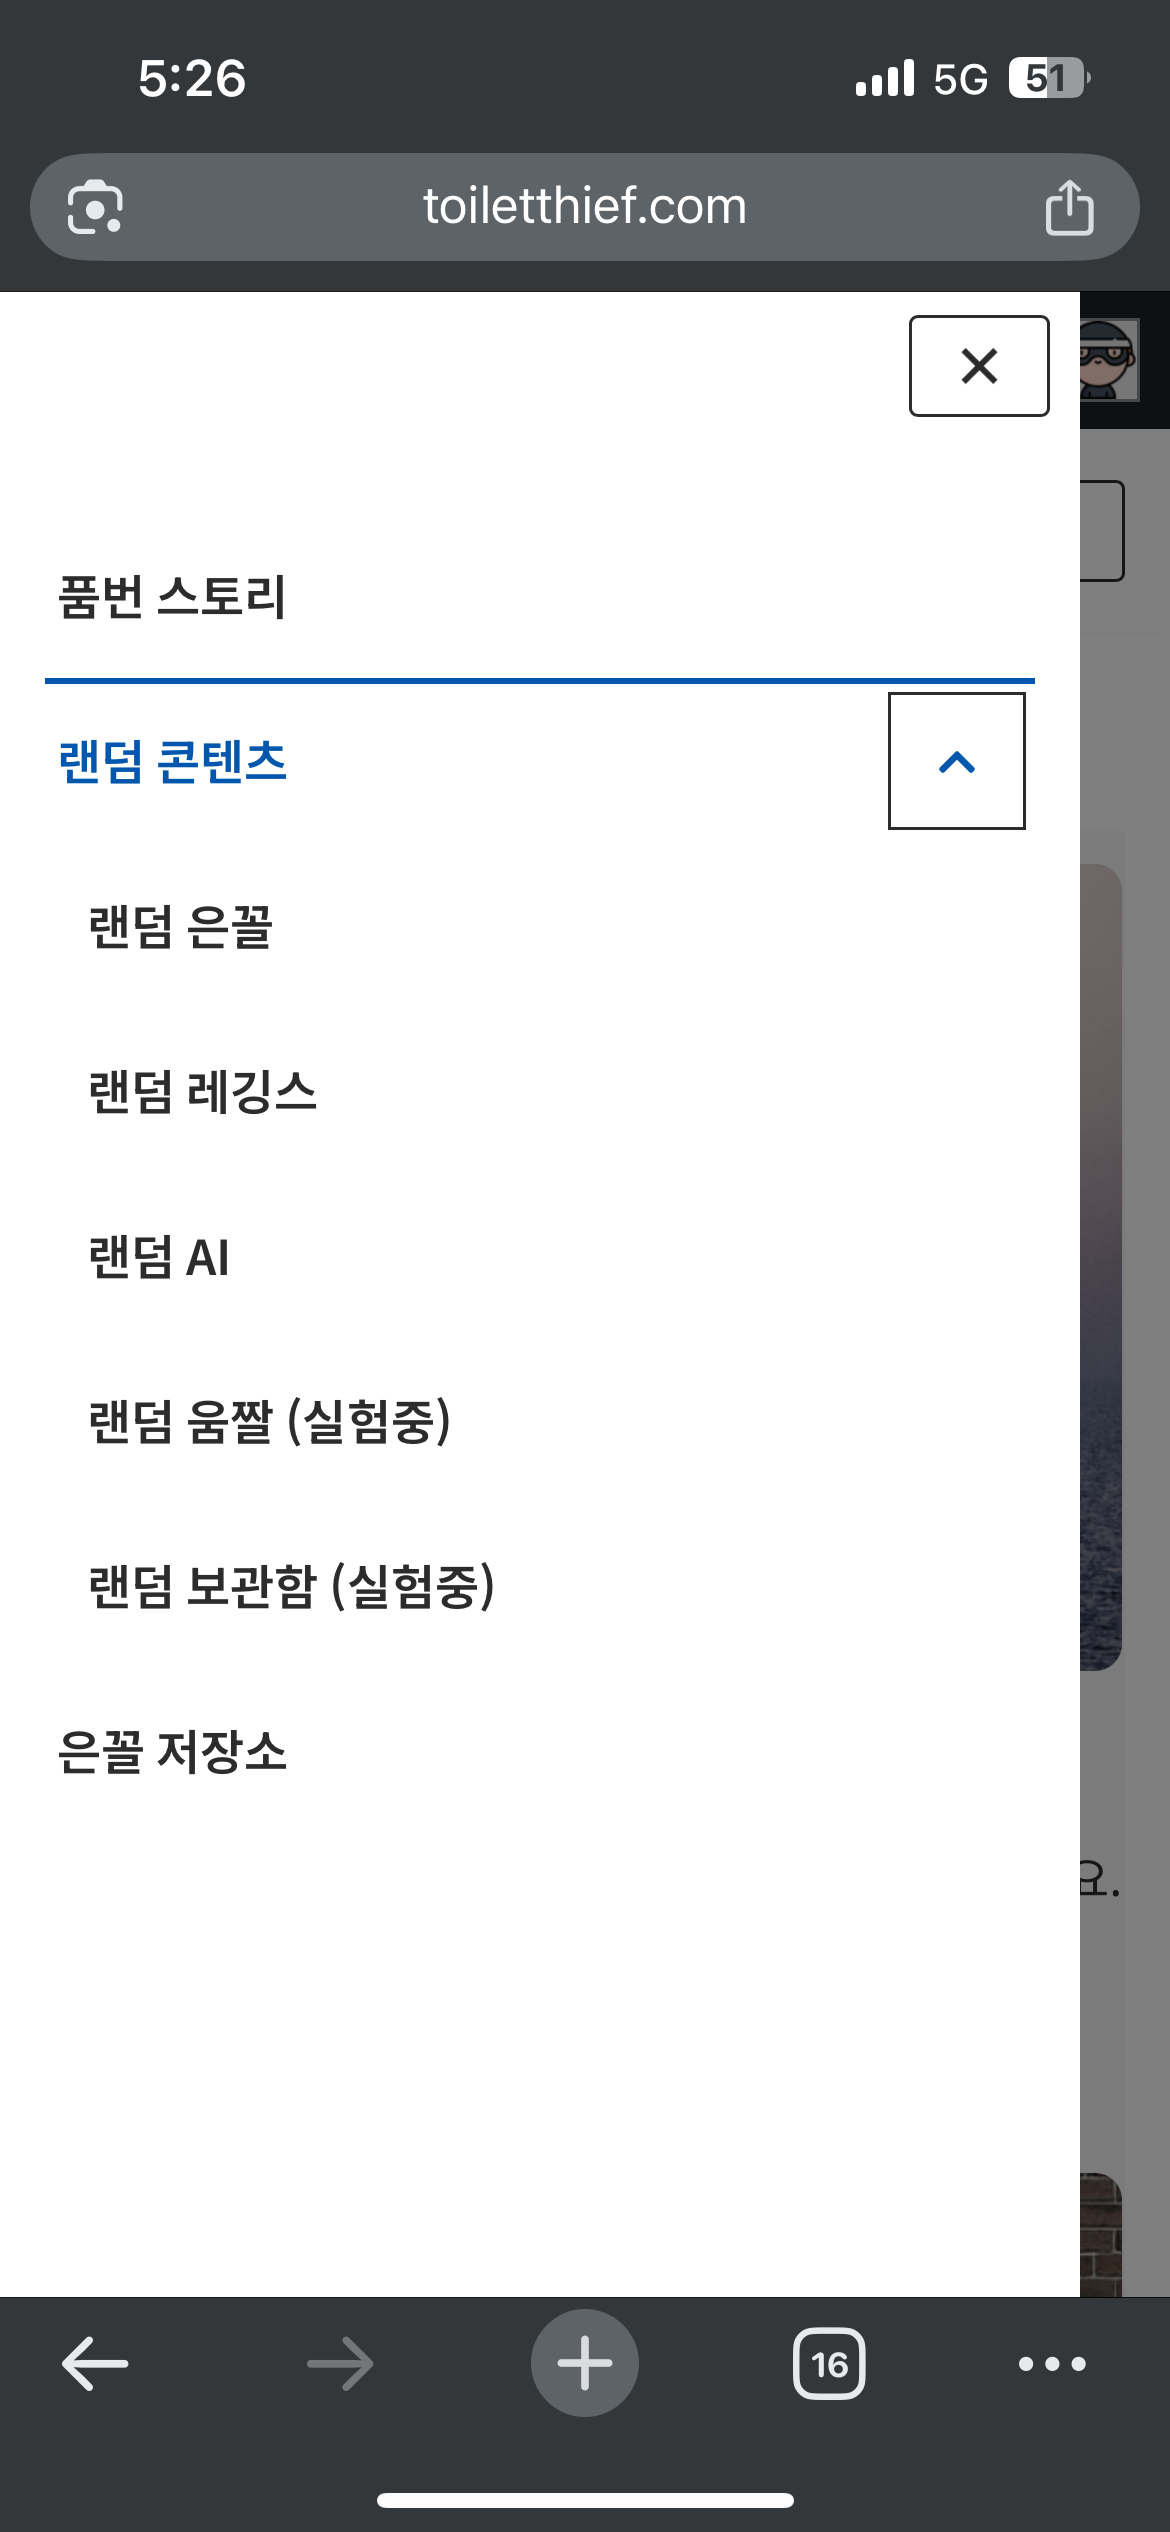Open the 랜덤 AI submenu item

159,1257
